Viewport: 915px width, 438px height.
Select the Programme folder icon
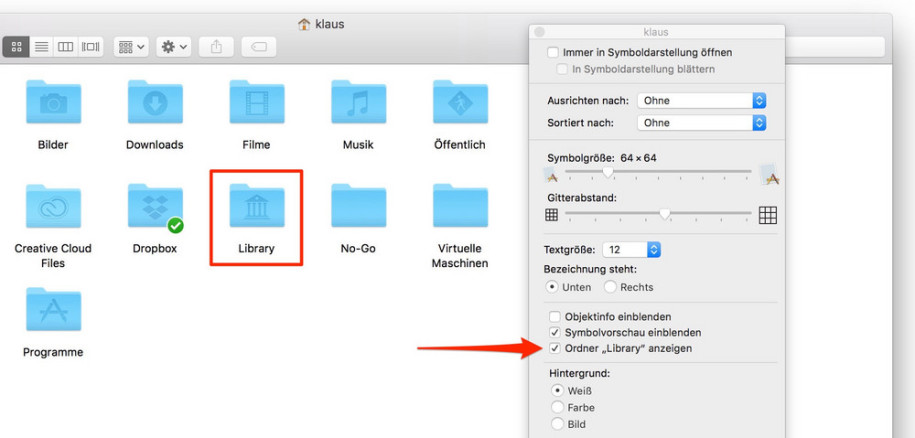pyautogui.click(x=53, y=310)
